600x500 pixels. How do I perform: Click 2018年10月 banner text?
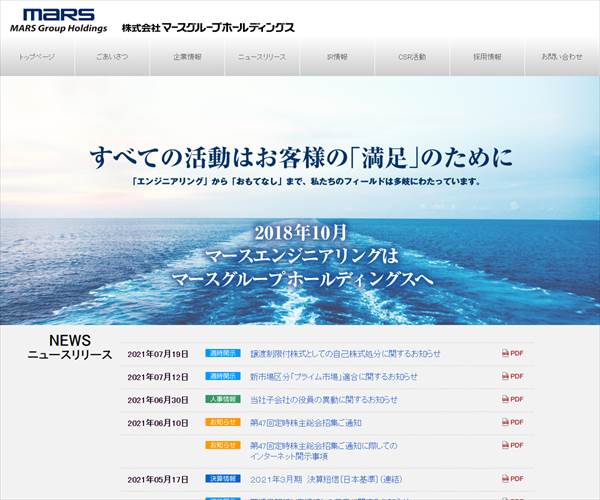(300, 233)
